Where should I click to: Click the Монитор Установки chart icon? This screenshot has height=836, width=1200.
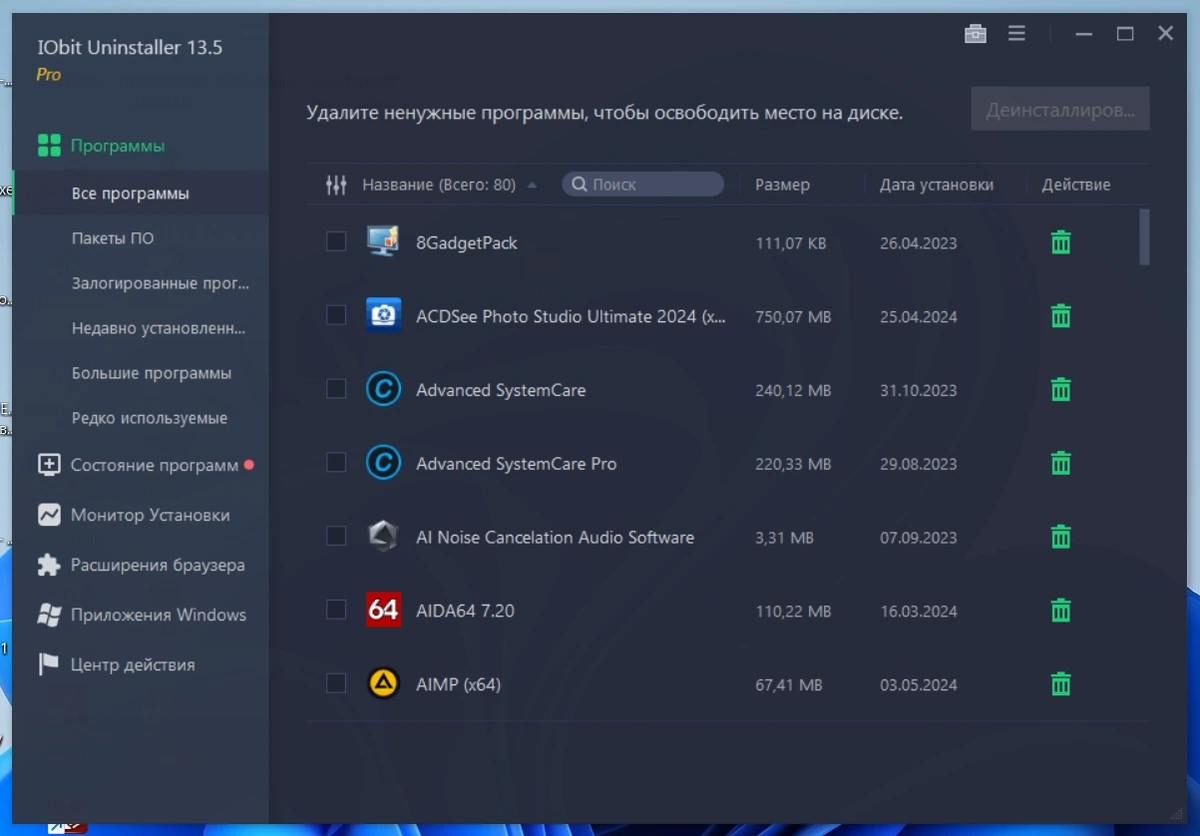pyautogui.click(x=49, y=515)
